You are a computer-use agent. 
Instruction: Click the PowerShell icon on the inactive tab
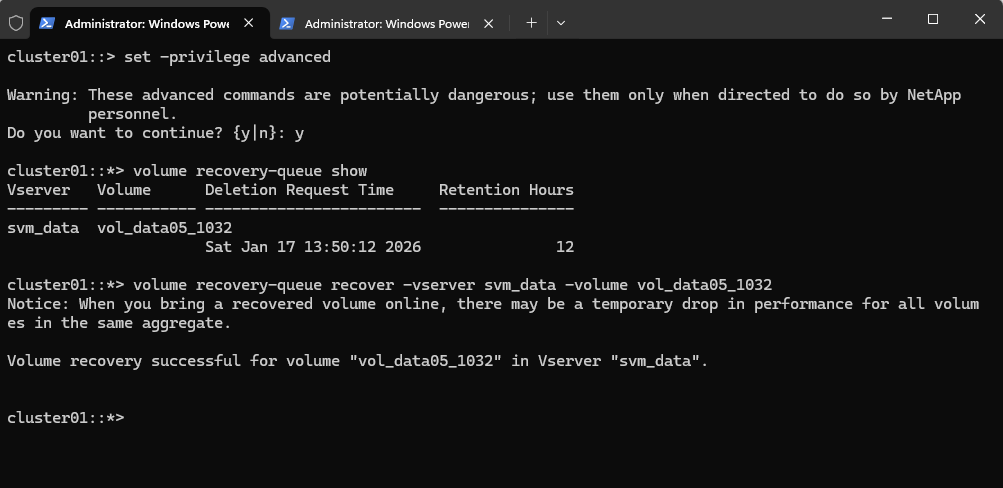coord(287,23)
